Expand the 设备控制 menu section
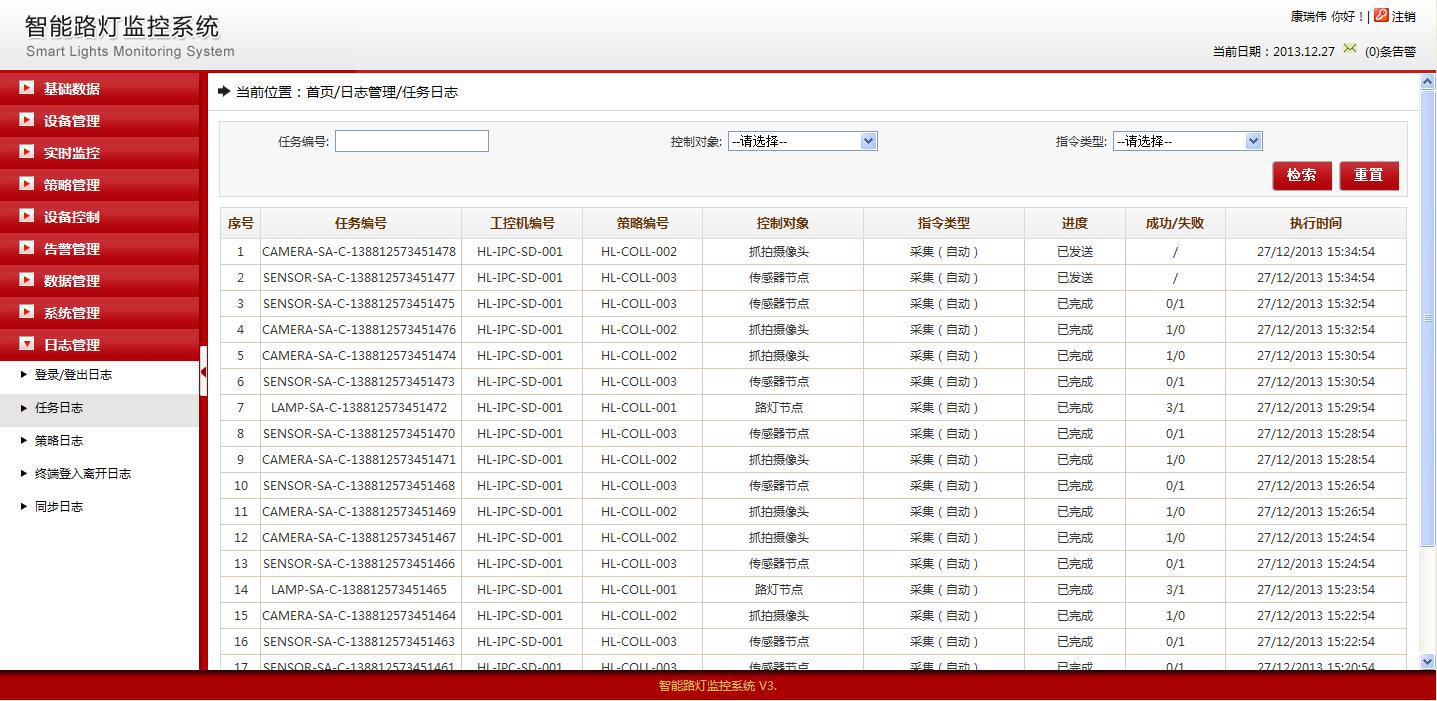Screen dimensions: 1437x701 (x=70, y=217)
